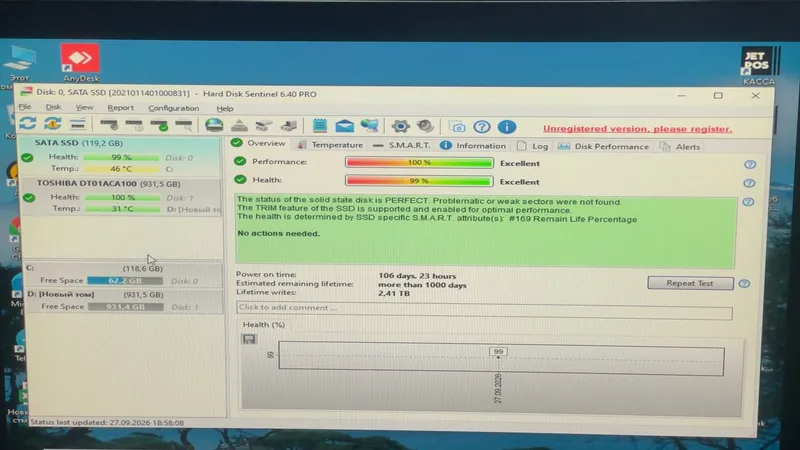The image size is (800, 450).
Task: Click the disk icon with clock
Action: [x=134, y=124]
